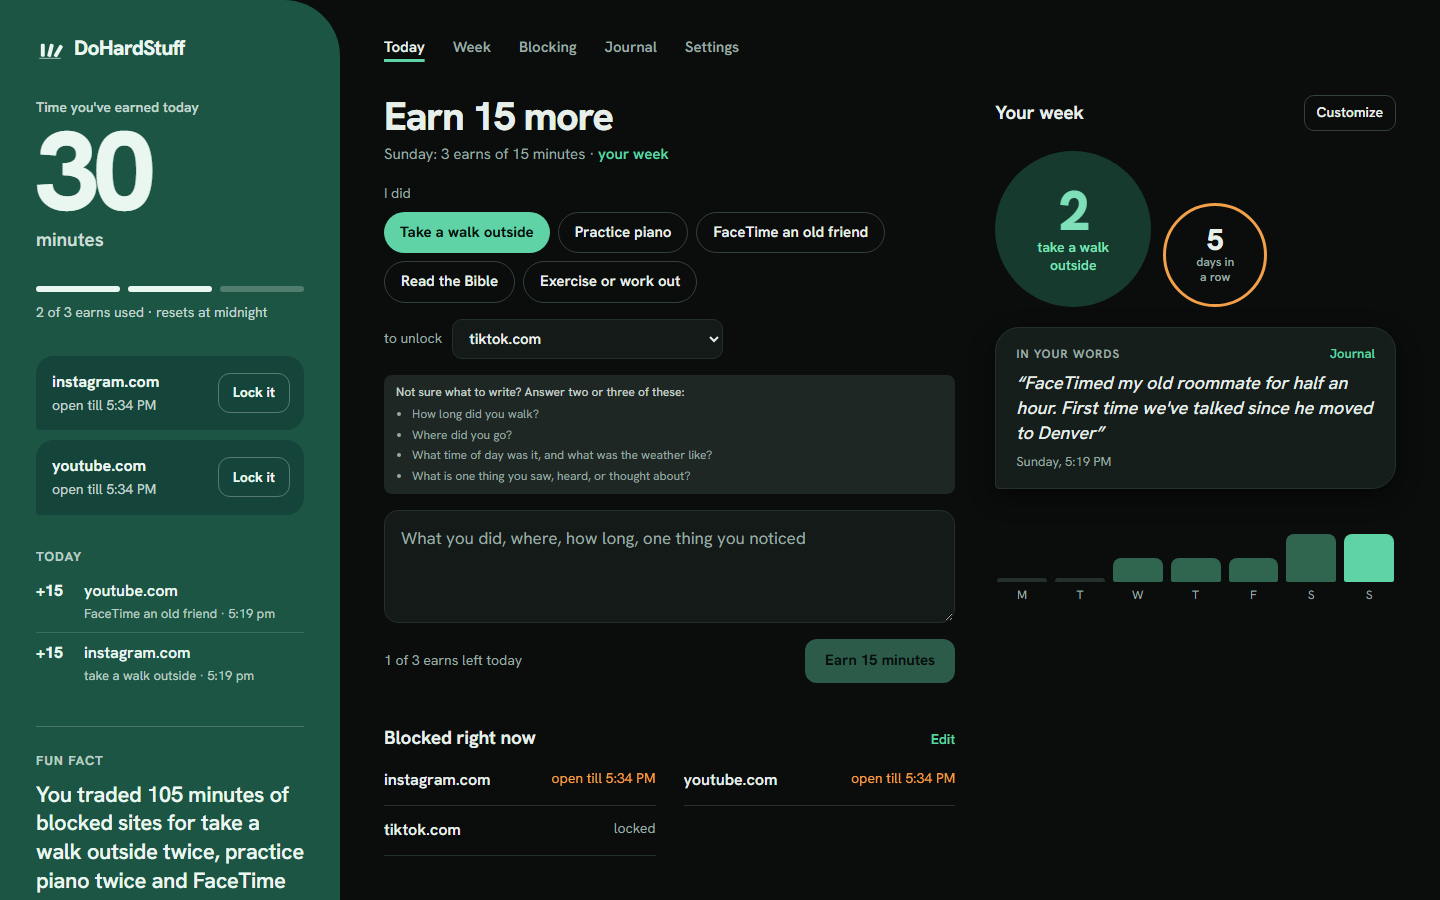Screen dimensions: 1440x900
Task: Go to the Blocking tab
Action: tap(548, 47)
